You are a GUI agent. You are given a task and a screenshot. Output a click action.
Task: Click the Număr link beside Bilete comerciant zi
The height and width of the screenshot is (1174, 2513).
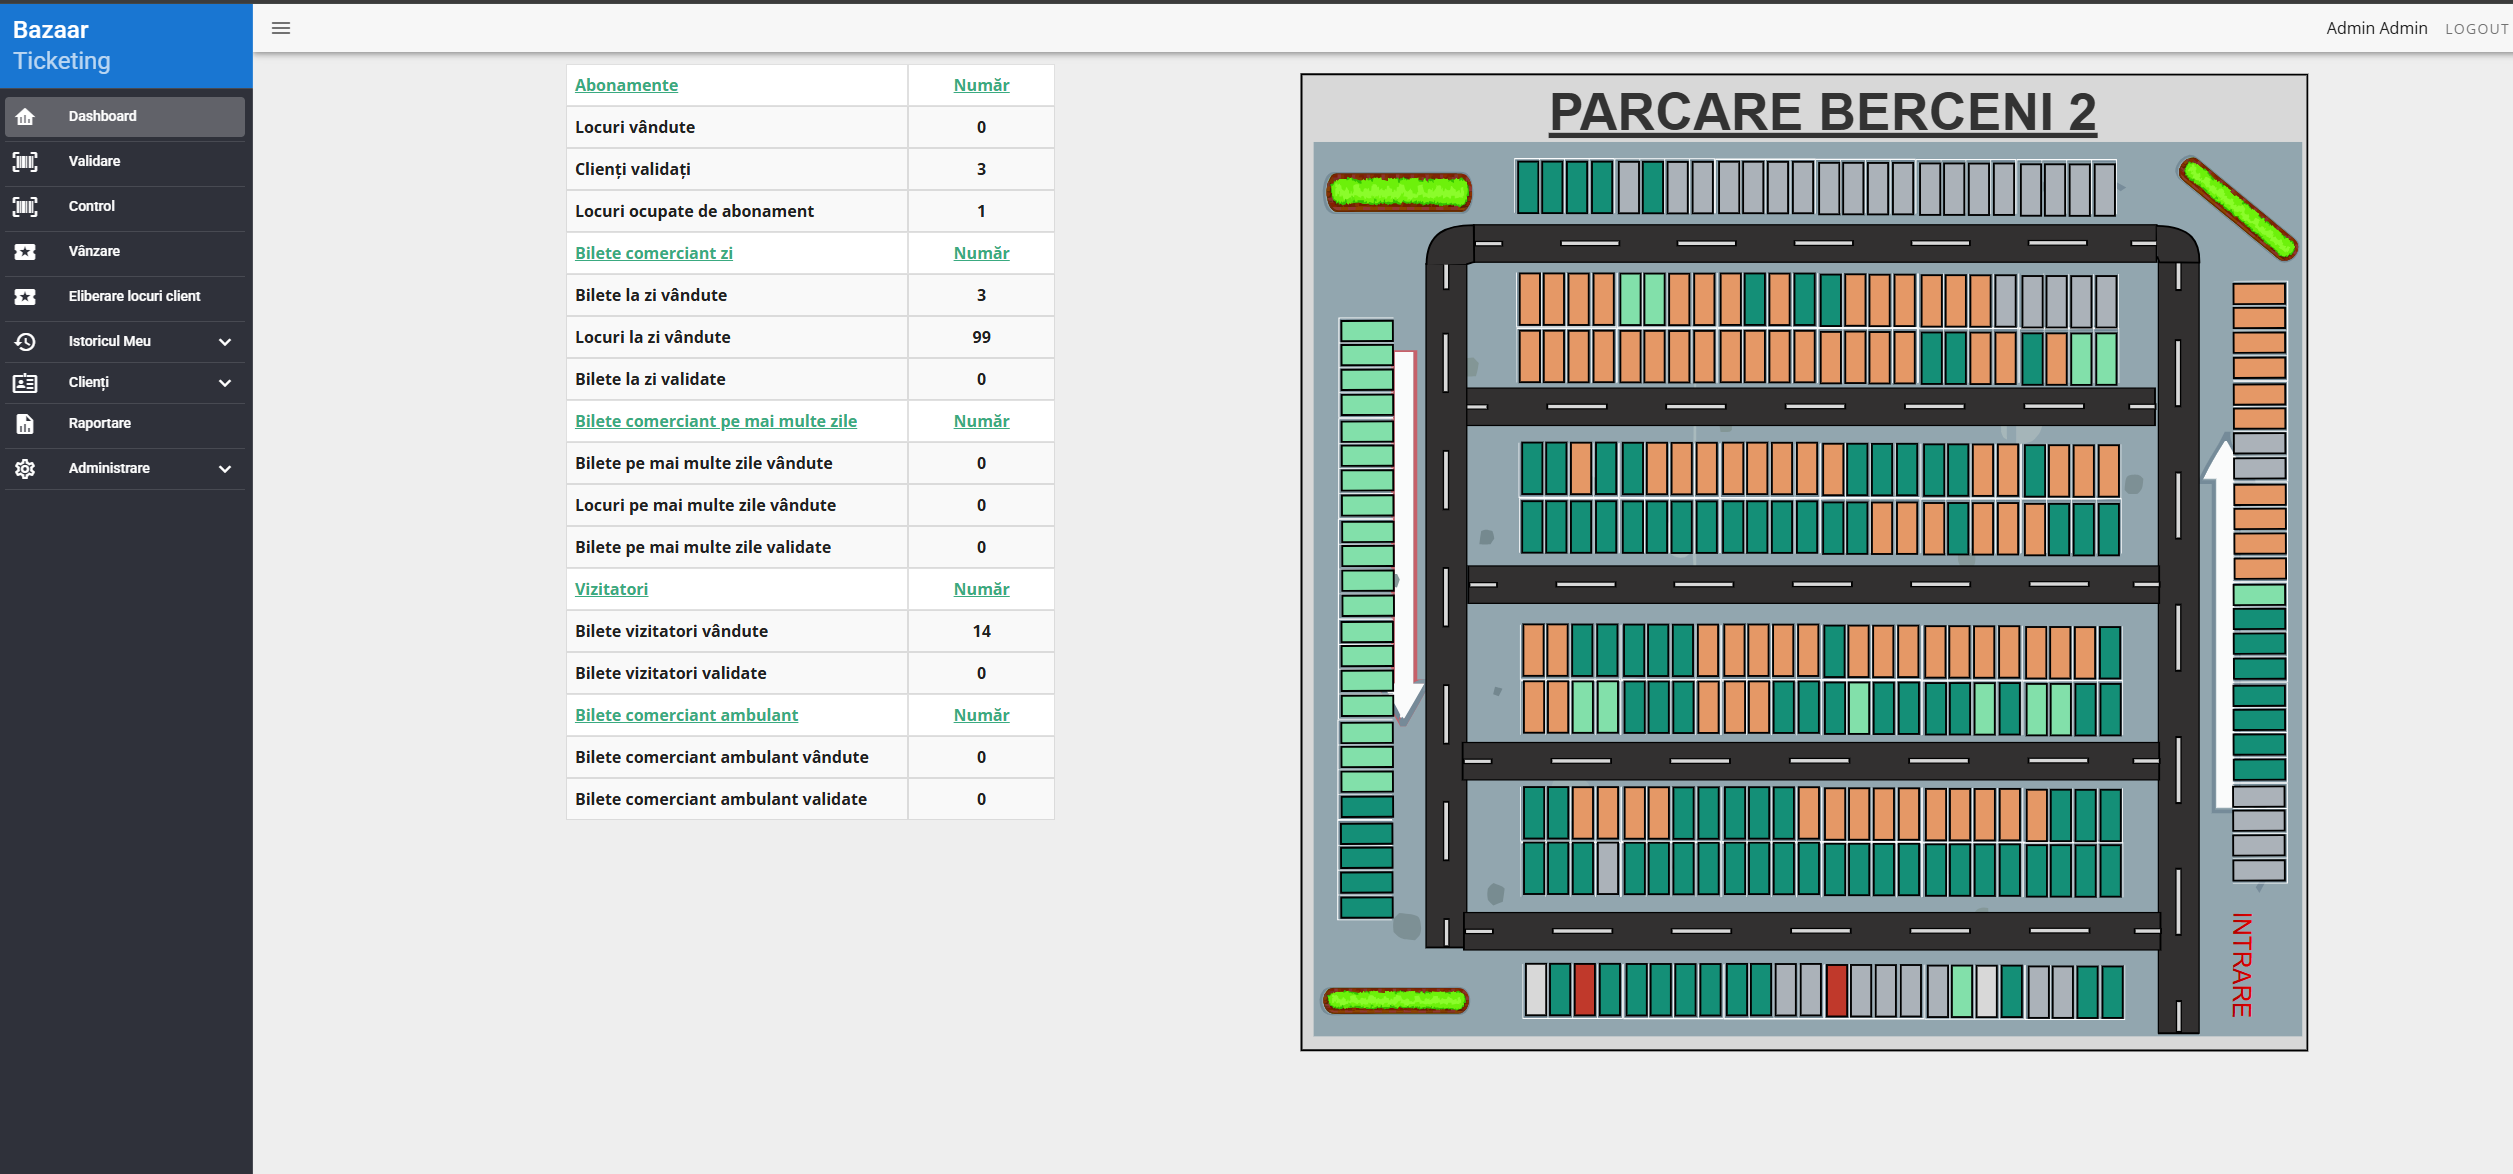click(x=981, y=253)
